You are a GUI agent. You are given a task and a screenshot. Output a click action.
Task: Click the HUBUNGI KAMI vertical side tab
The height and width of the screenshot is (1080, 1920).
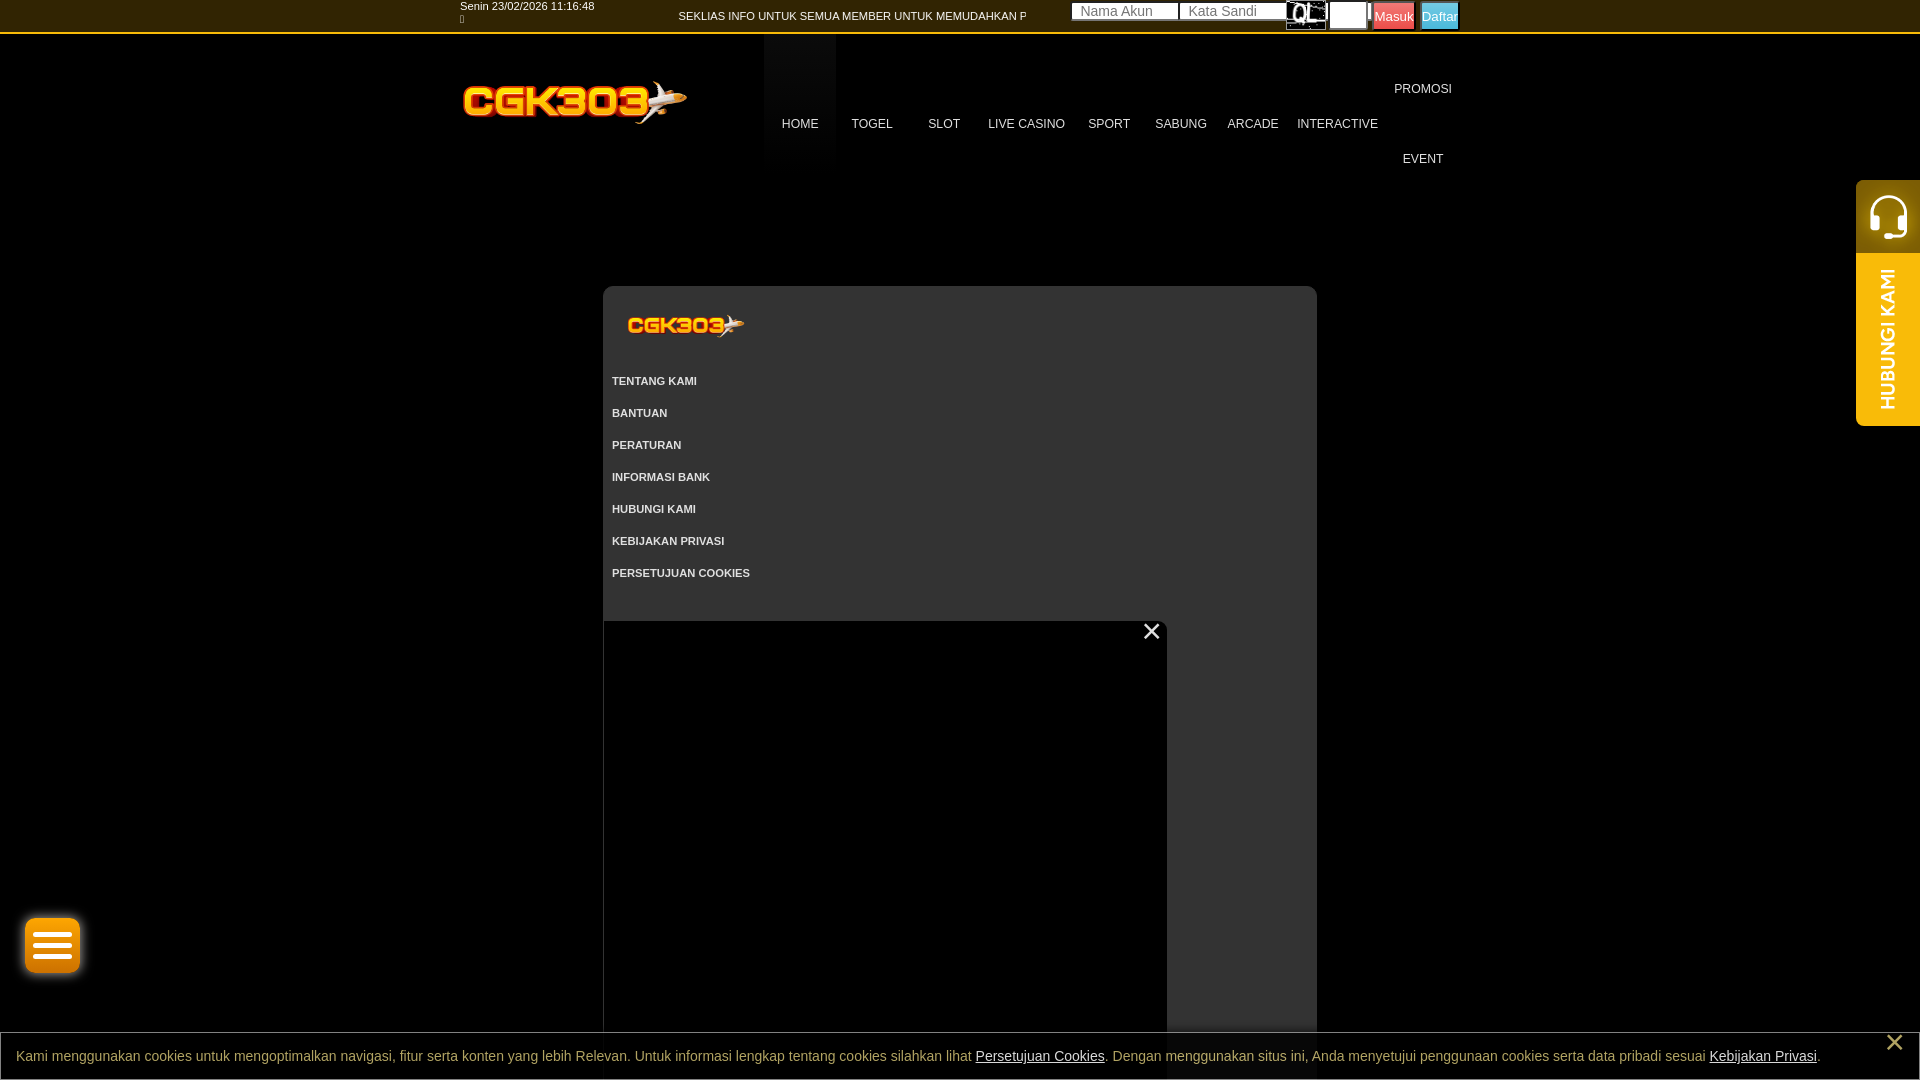tap(1888, 339)
